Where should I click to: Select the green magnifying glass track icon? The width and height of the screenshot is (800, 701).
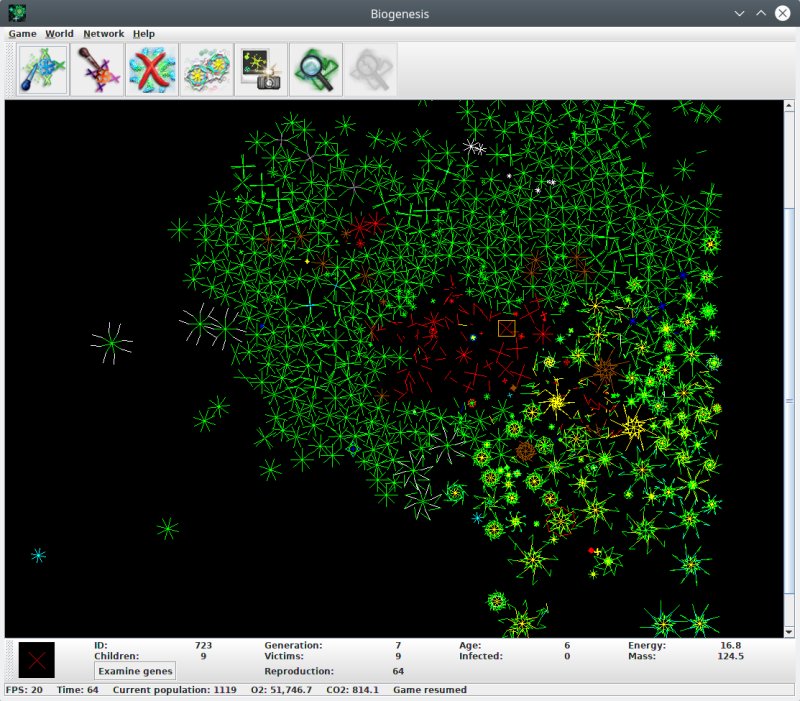point(316,70)
